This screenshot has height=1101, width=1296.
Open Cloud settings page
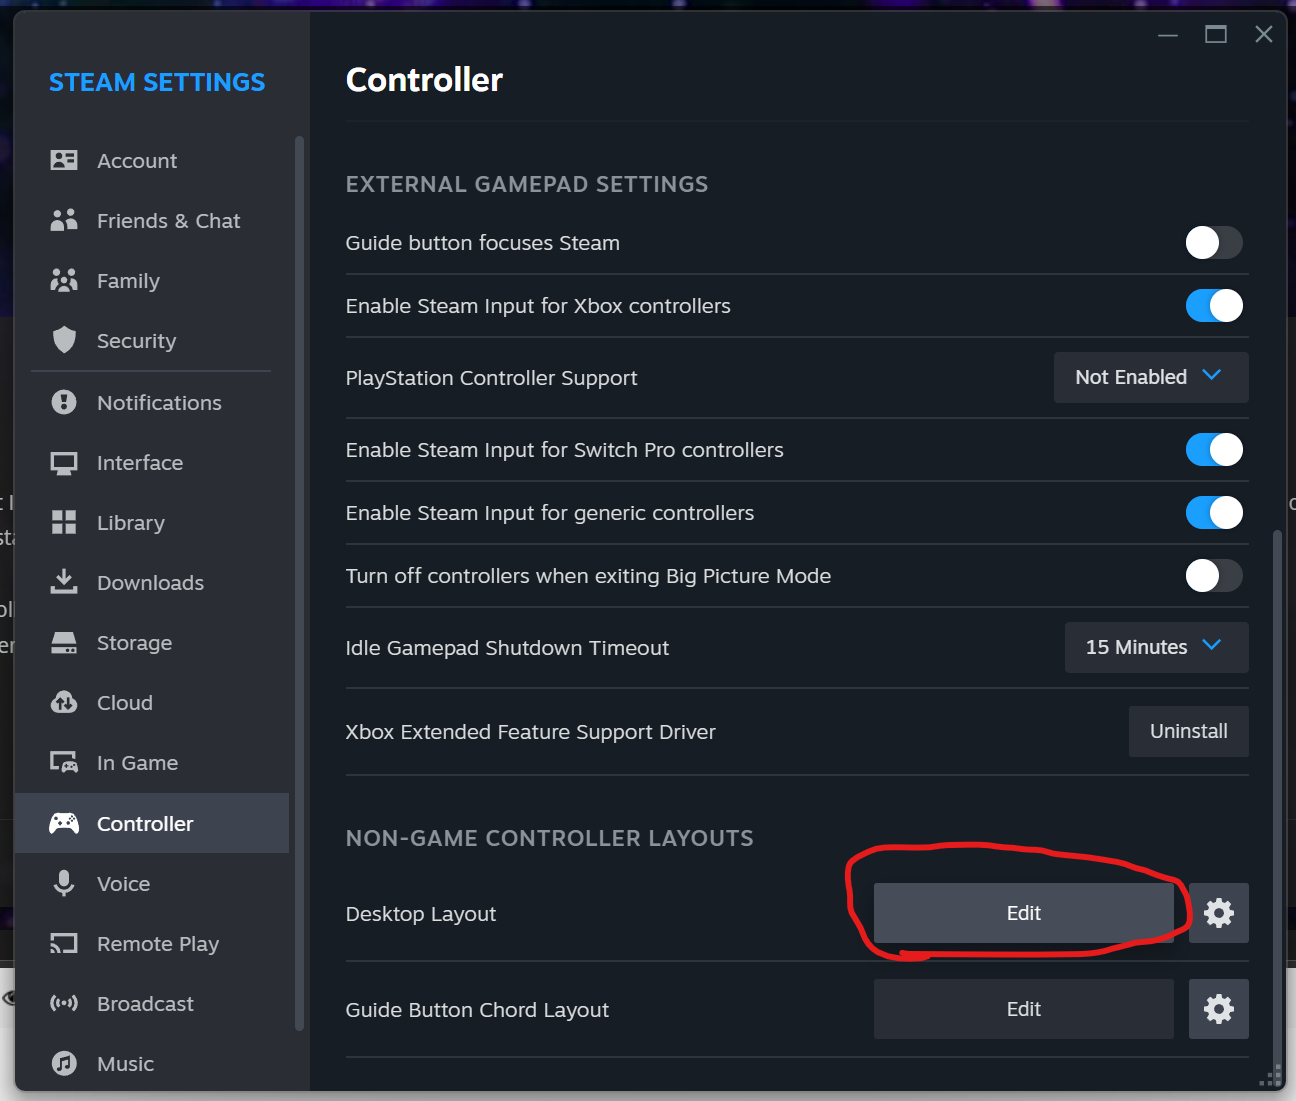(152, 702)
